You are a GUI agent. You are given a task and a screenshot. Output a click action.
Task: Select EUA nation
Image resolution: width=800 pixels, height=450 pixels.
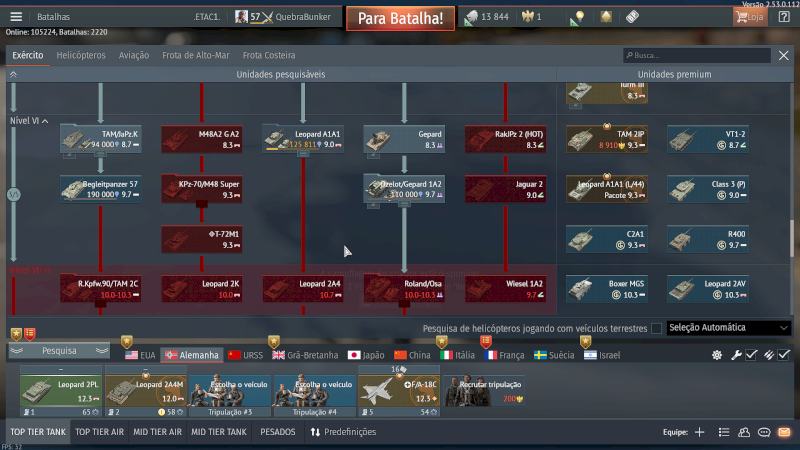click(x=140, y=355)
